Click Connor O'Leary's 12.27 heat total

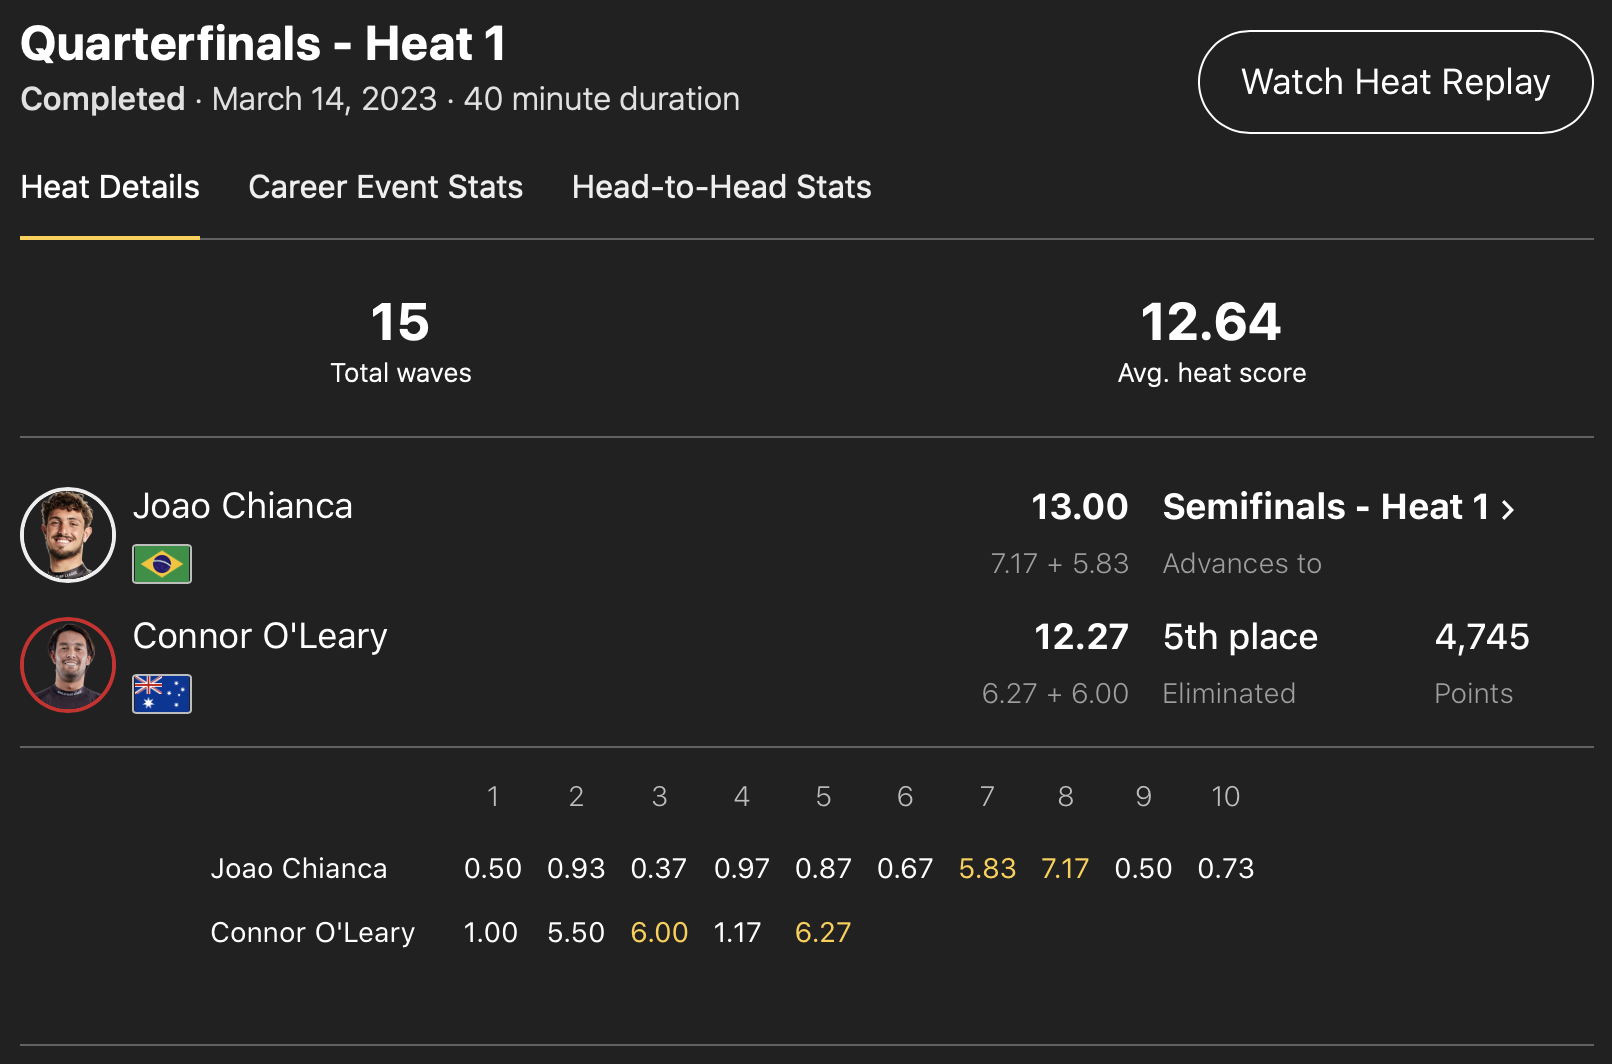[1080, 637]
